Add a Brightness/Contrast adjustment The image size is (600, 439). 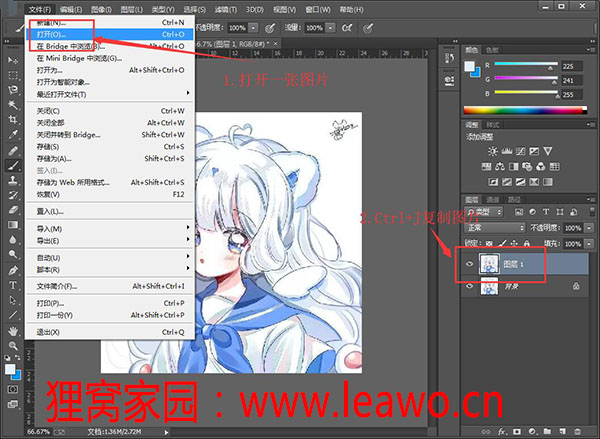pos(492,151)
